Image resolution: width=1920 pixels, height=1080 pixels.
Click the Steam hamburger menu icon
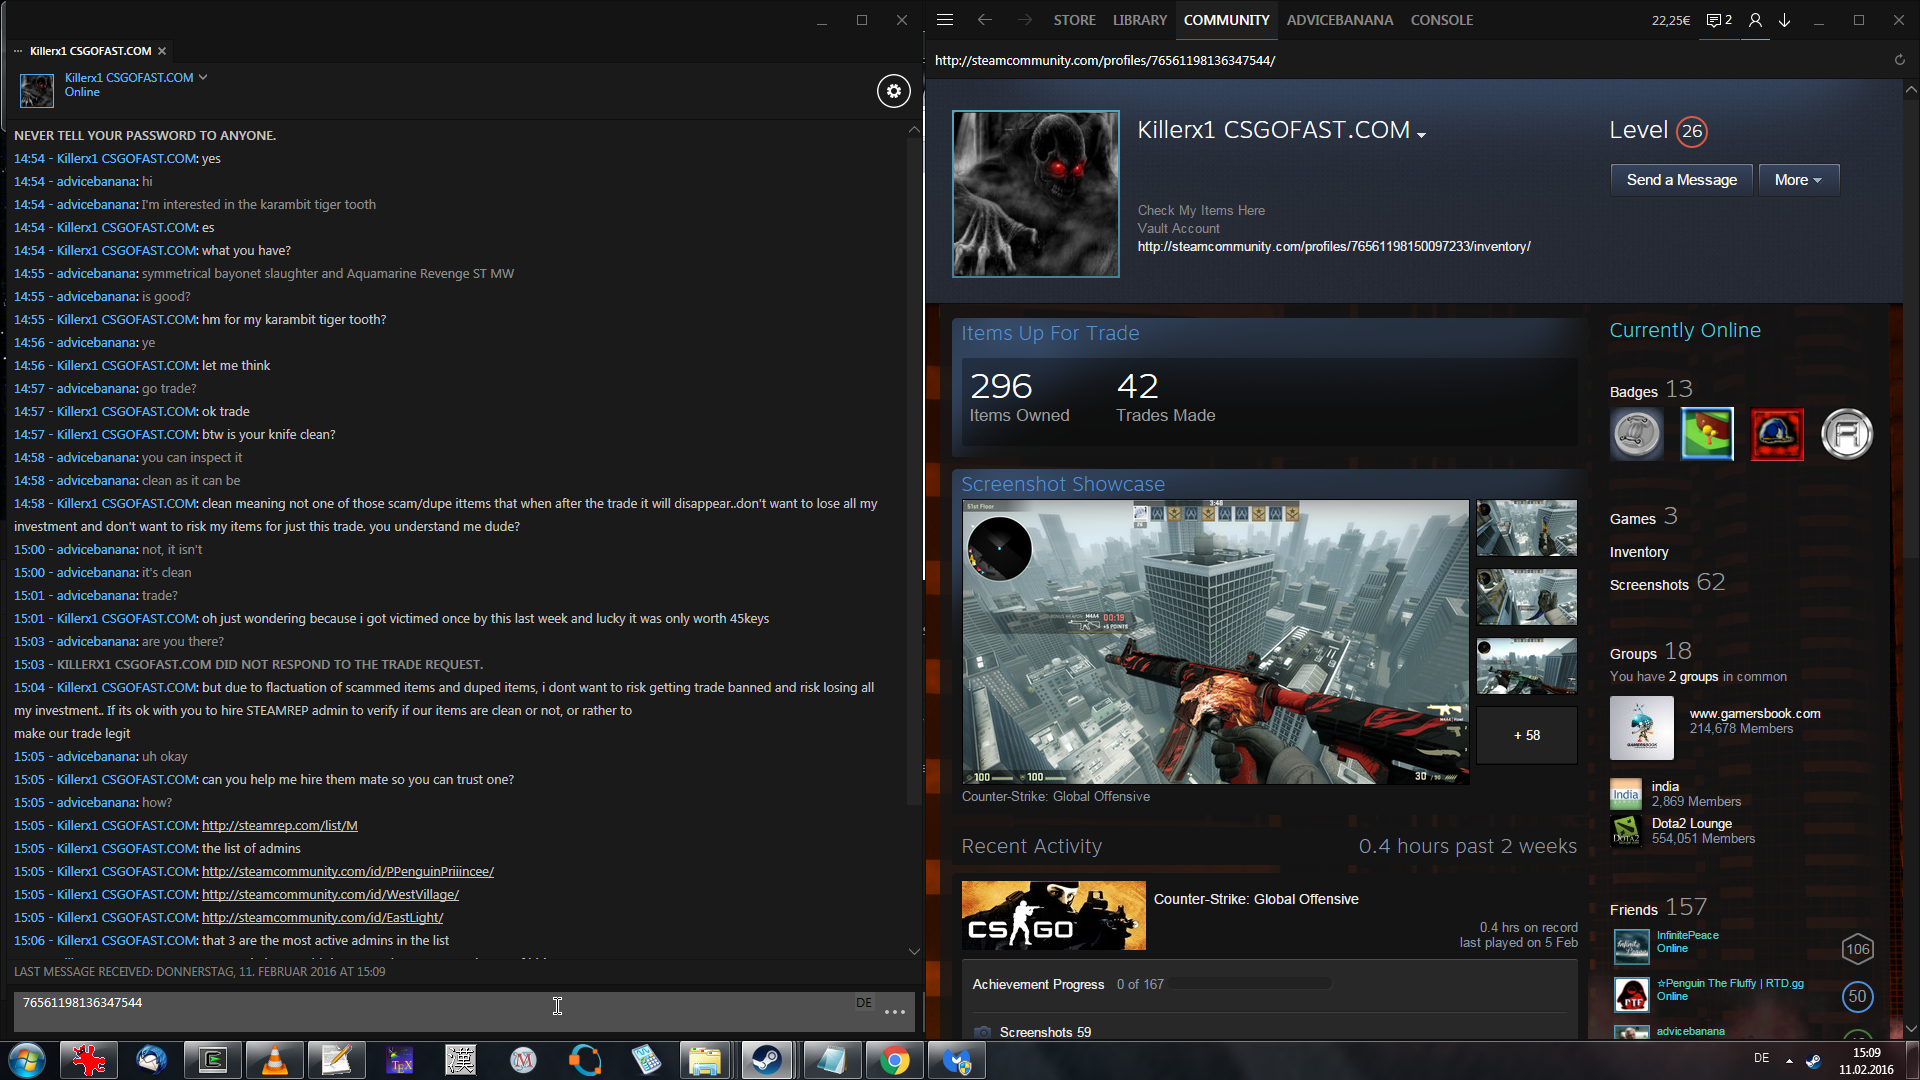click(x=945, y=20)
